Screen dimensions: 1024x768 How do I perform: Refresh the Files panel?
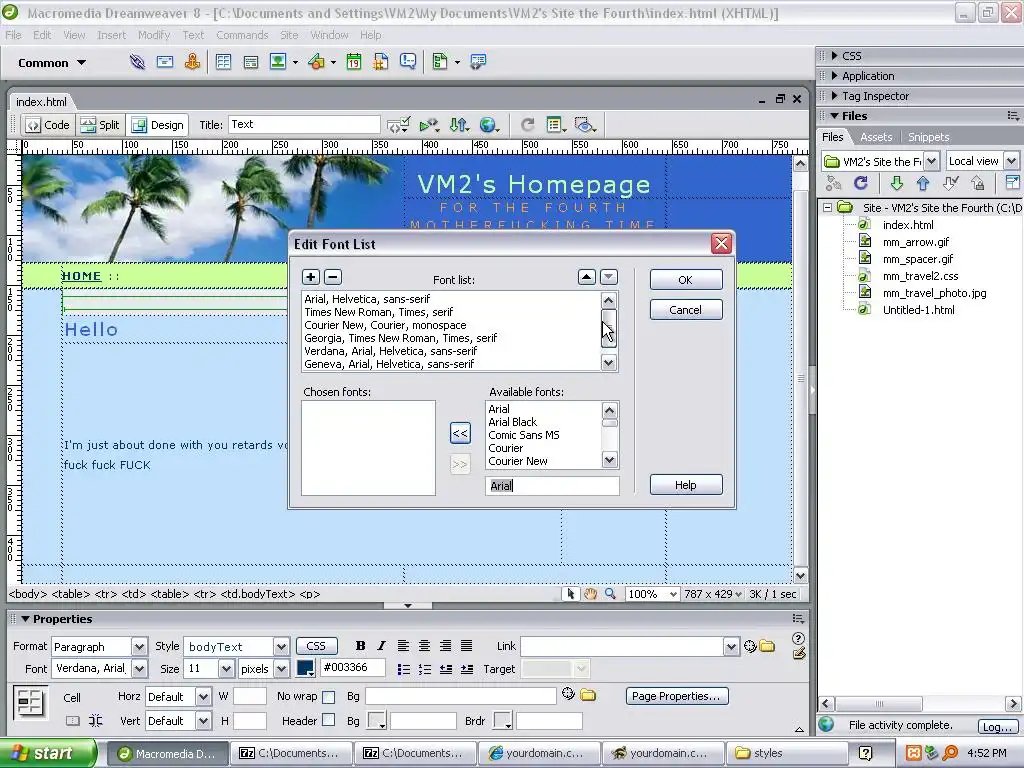point(861,184)
